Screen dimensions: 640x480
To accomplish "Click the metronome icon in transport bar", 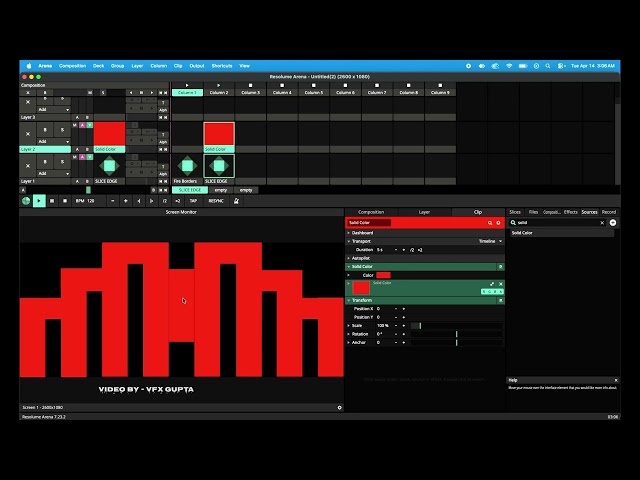I will point(236,201).
